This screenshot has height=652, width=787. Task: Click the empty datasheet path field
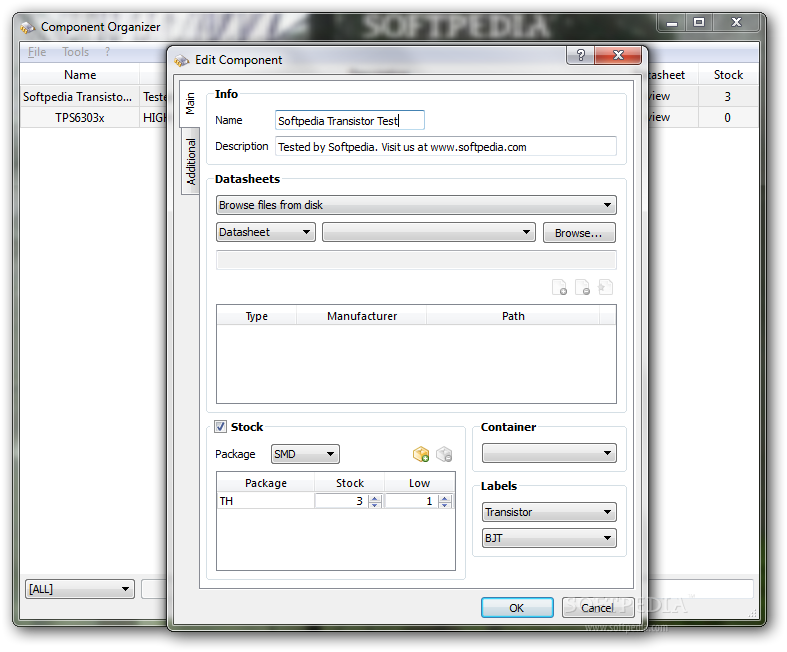(416, 260)
